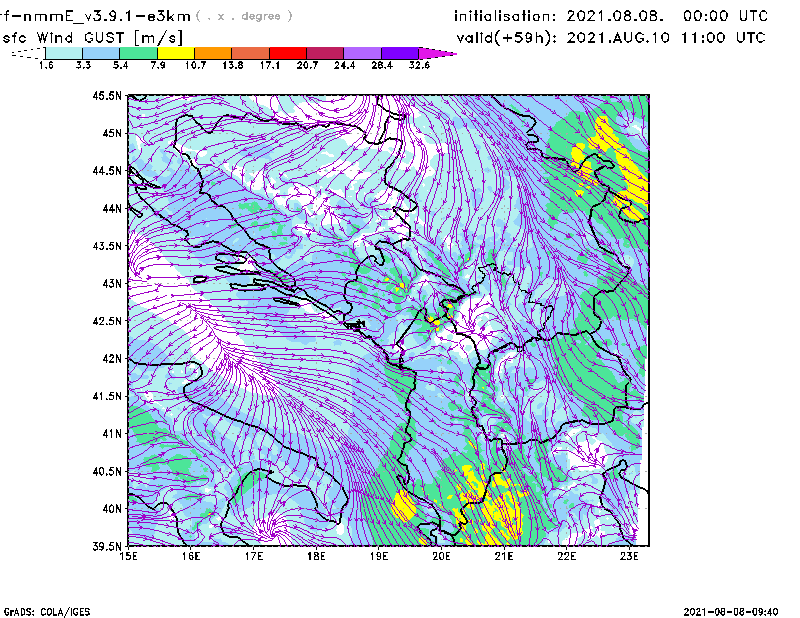Click the legend value '7.9'
The height and width of the screenshot is (618, 800).
(x=158, y=65)
